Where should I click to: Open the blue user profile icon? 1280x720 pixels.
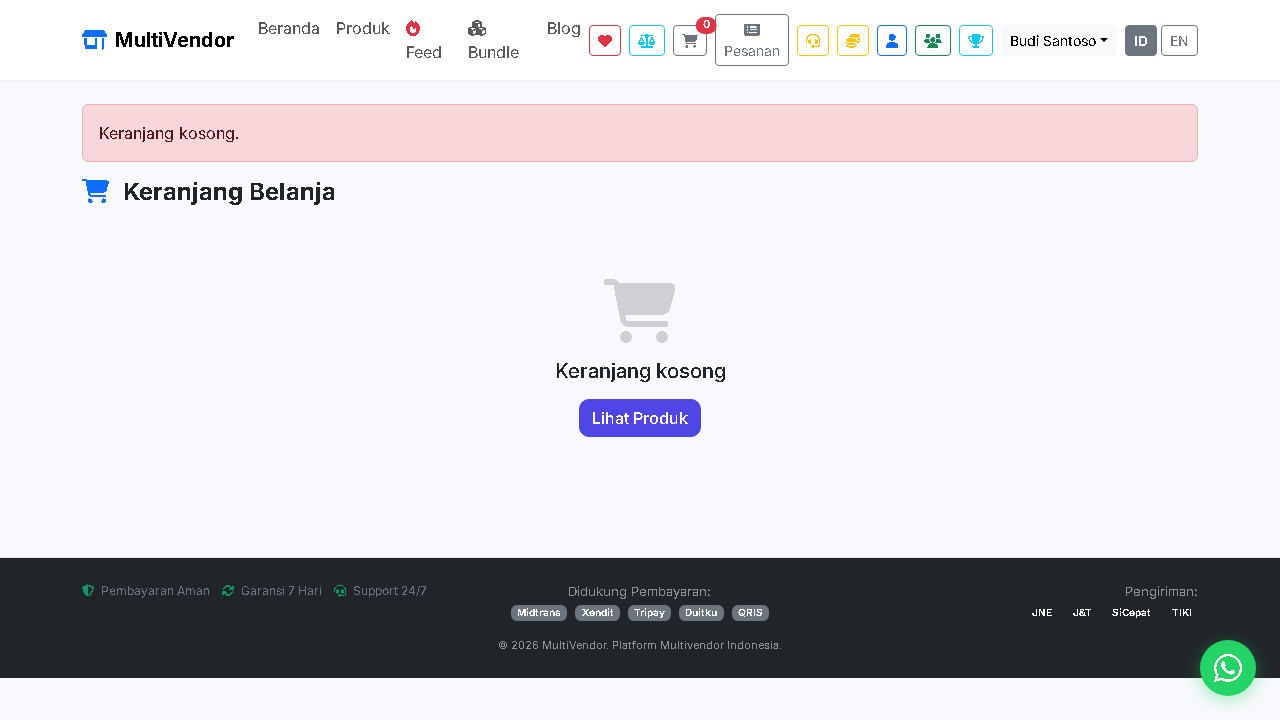[x=892, y=41]
